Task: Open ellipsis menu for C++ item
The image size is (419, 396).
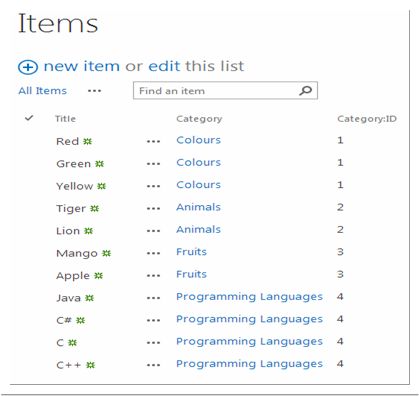Action: click(x=153, y=365)
